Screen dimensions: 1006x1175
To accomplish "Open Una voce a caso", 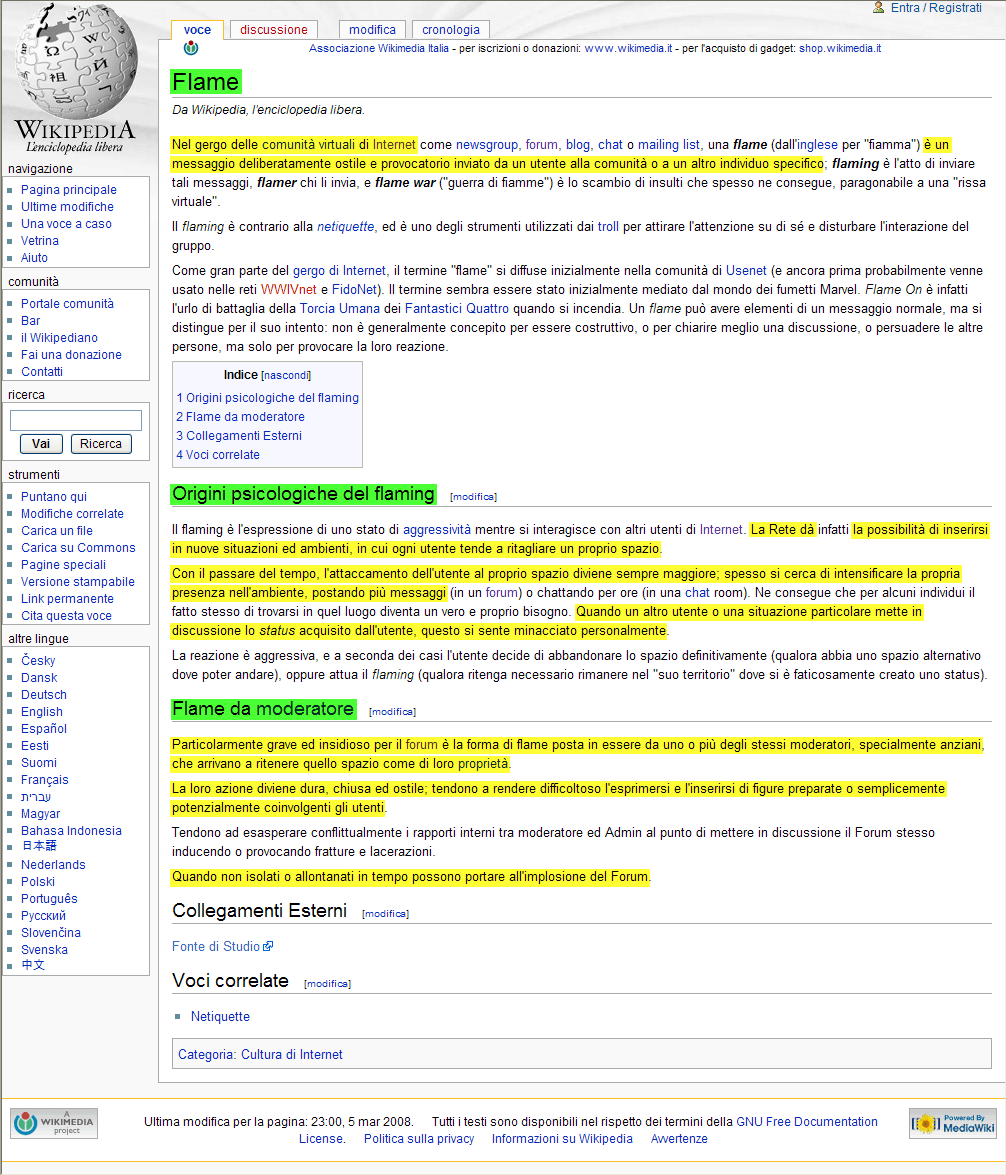I will tap(66, 224).
